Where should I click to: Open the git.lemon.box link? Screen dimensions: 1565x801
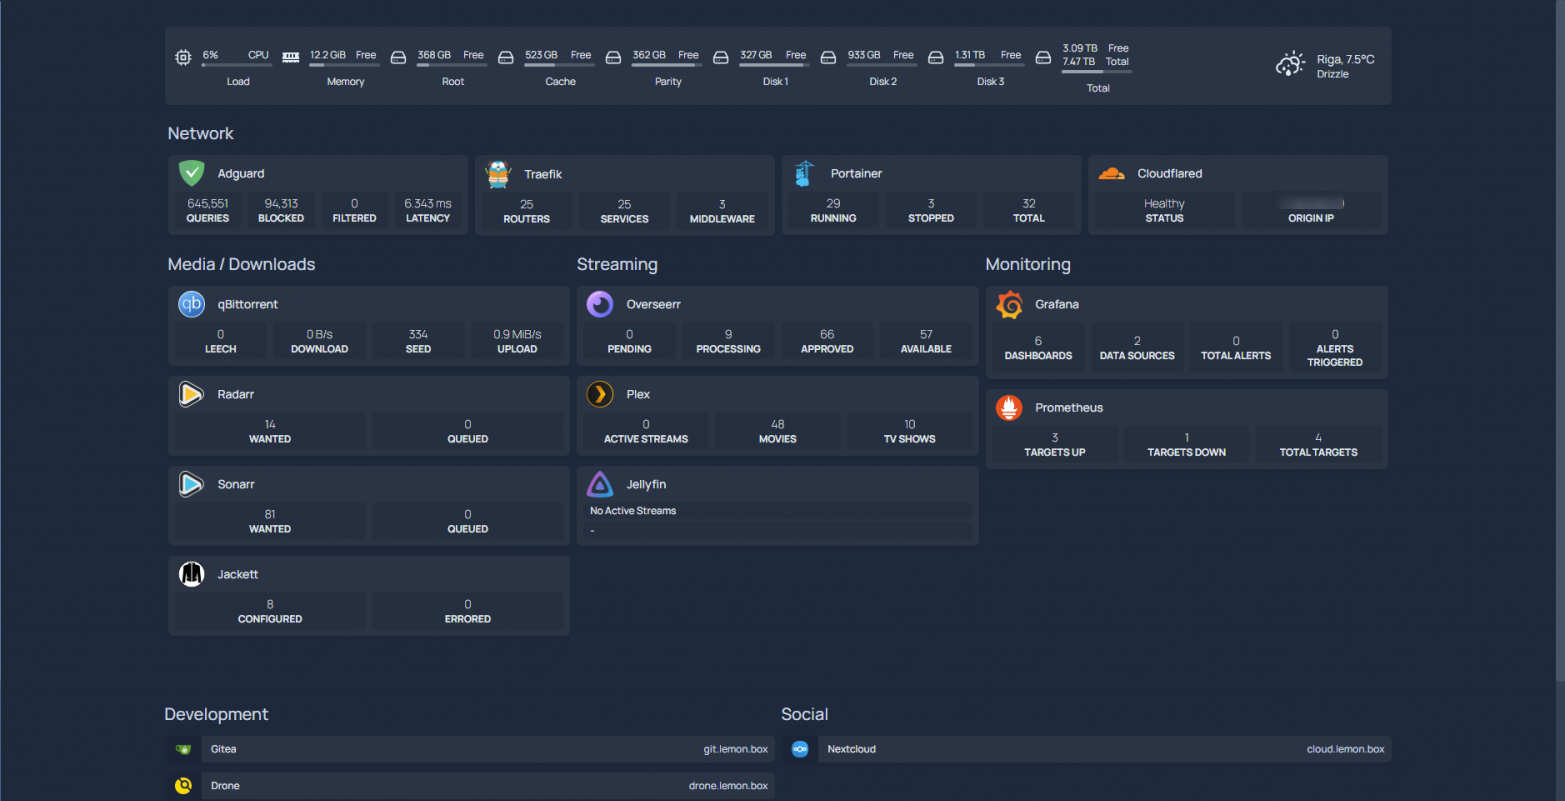pyautogui.click(x=736, y=749)
